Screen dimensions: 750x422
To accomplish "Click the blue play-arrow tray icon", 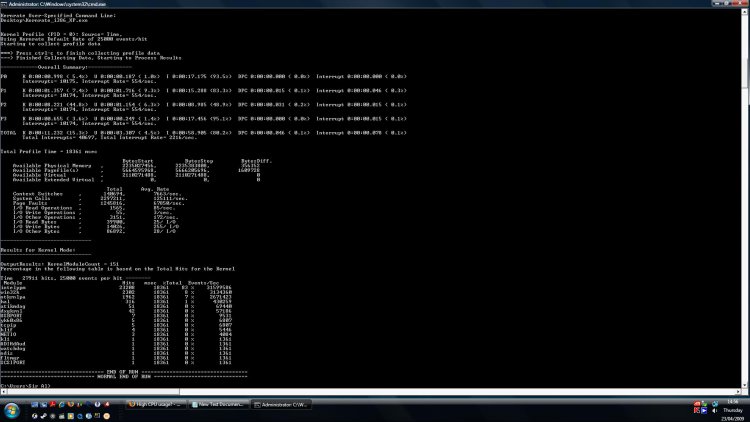I will pyautogui.click(x=704, y=411).
